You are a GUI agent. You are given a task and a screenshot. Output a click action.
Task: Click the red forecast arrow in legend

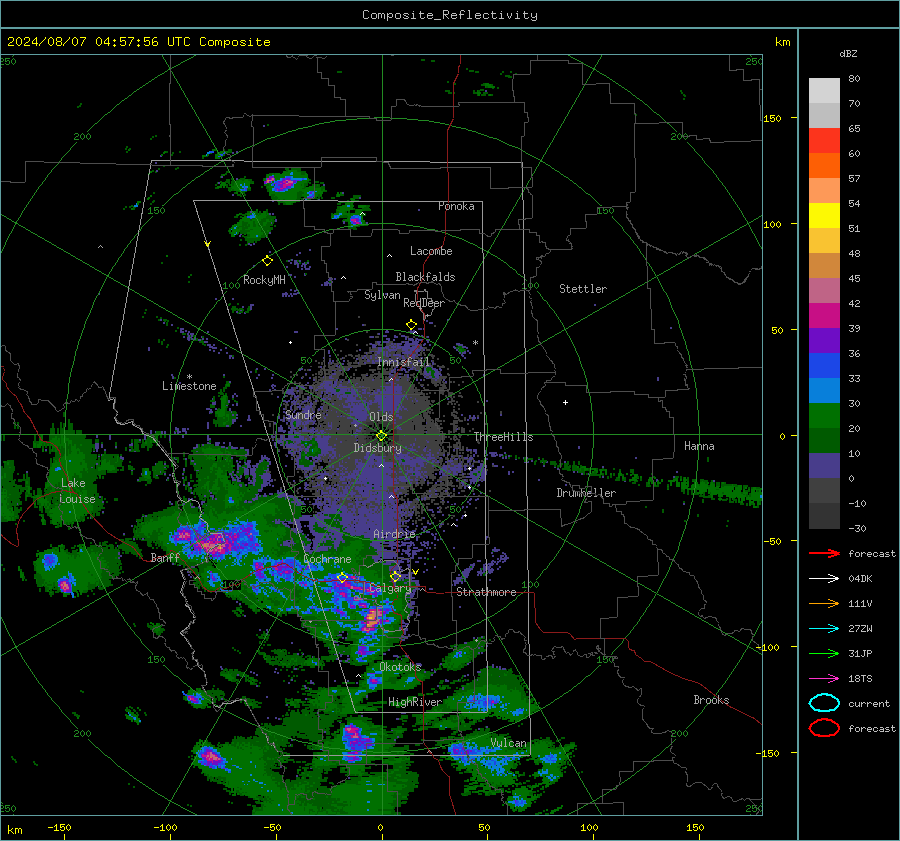[824, 553]
